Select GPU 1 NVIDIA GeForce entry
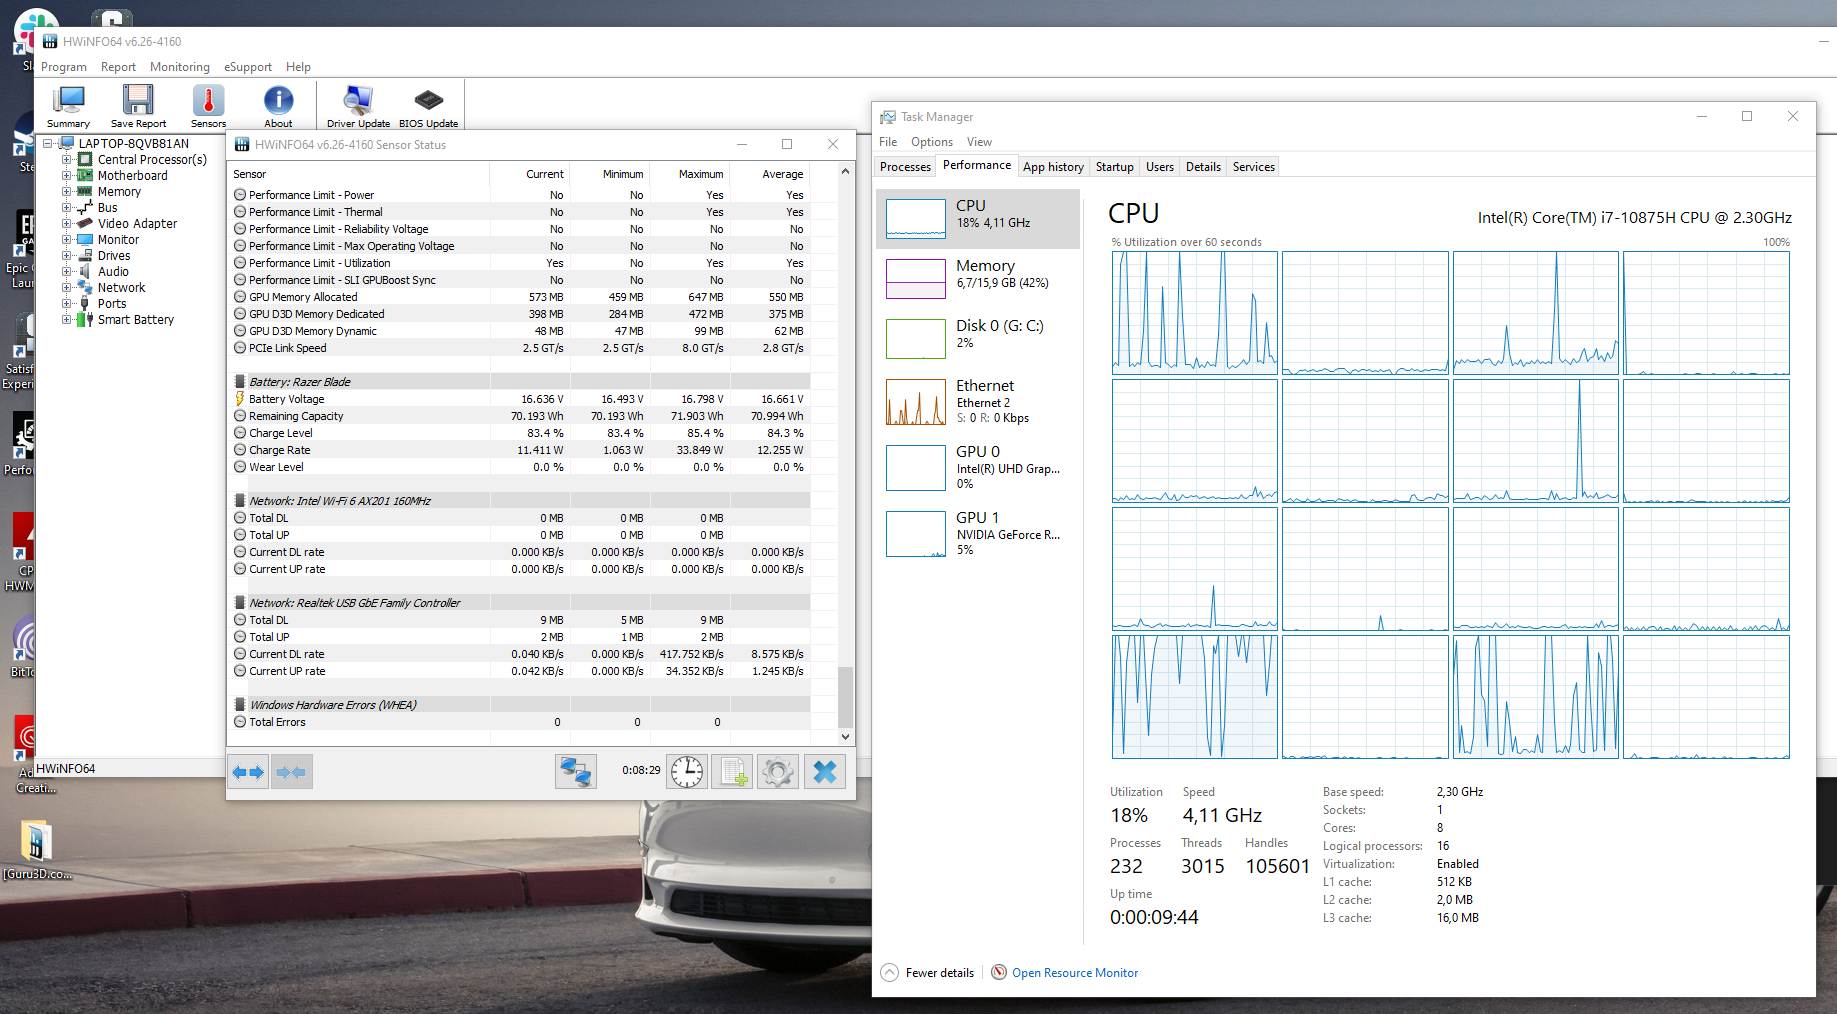Screen dimensions: 1837x1014 (x=979, y=534)
